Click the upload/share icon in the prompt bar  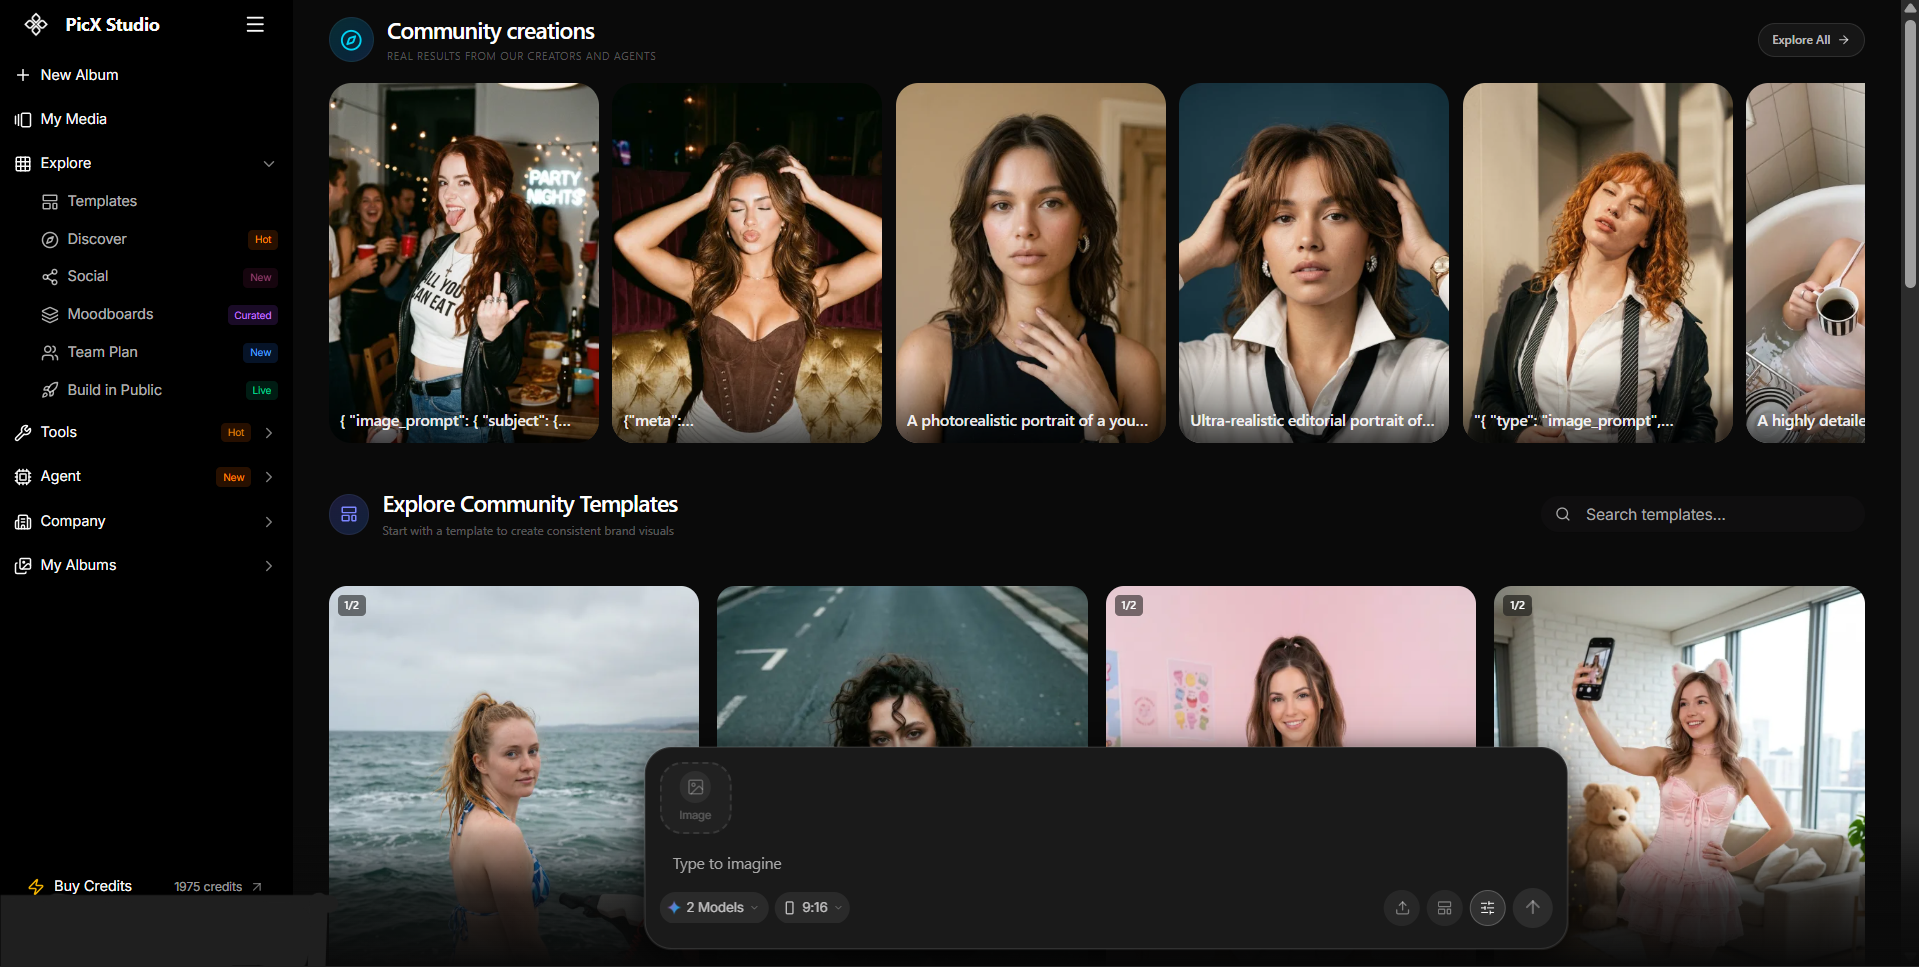click(1402, 908)
